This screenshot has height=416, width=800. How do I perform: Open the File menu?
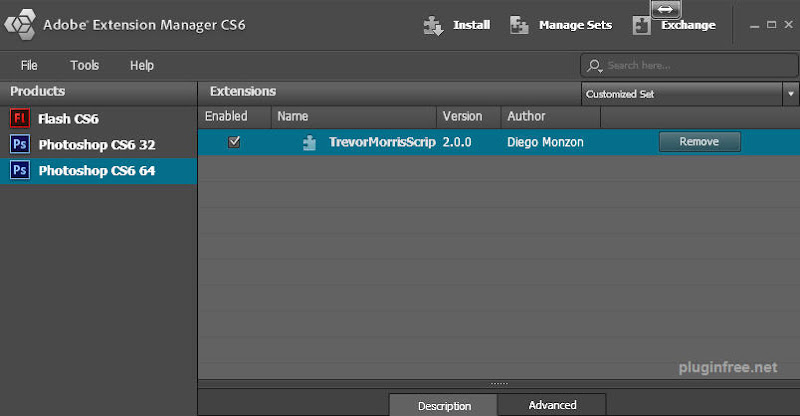click(x=29, y=65)
